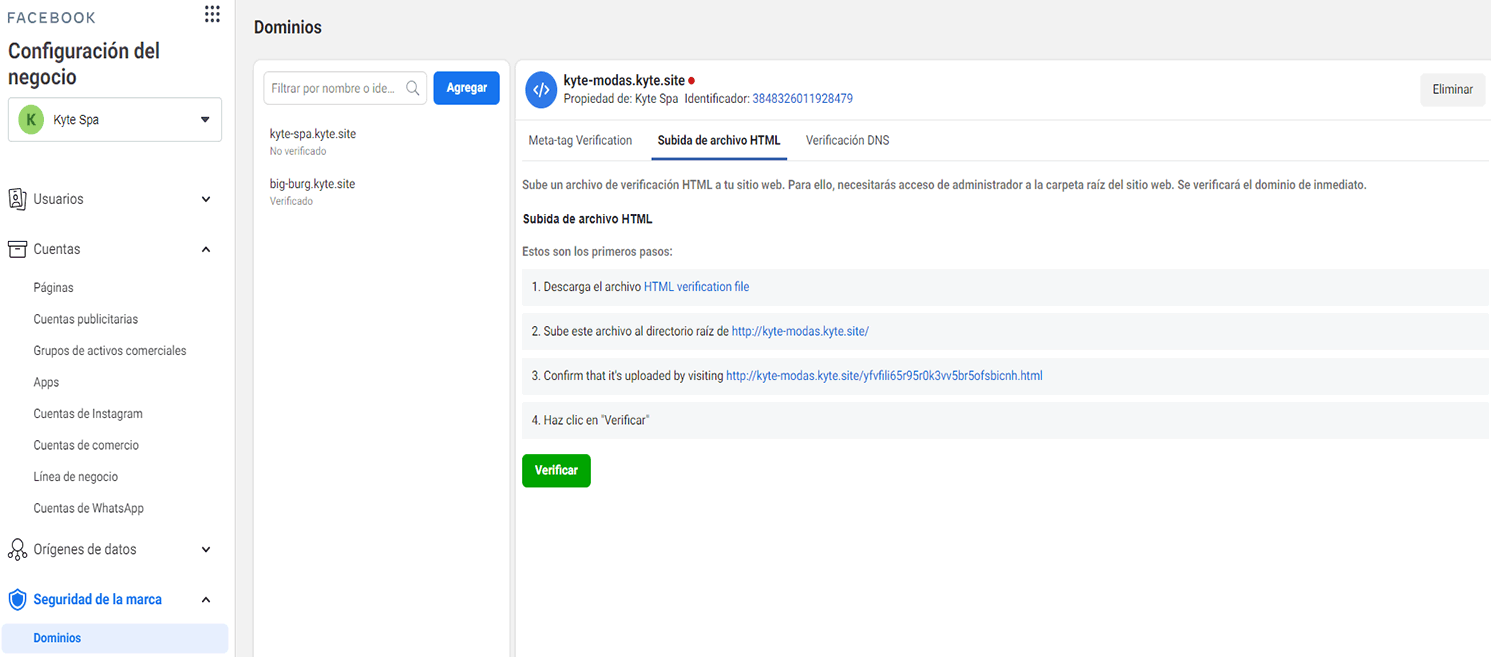Click the kyte-modas.kyte.site domain title
The width and height of the screenshot is (1491, 657).
point(624,80)
